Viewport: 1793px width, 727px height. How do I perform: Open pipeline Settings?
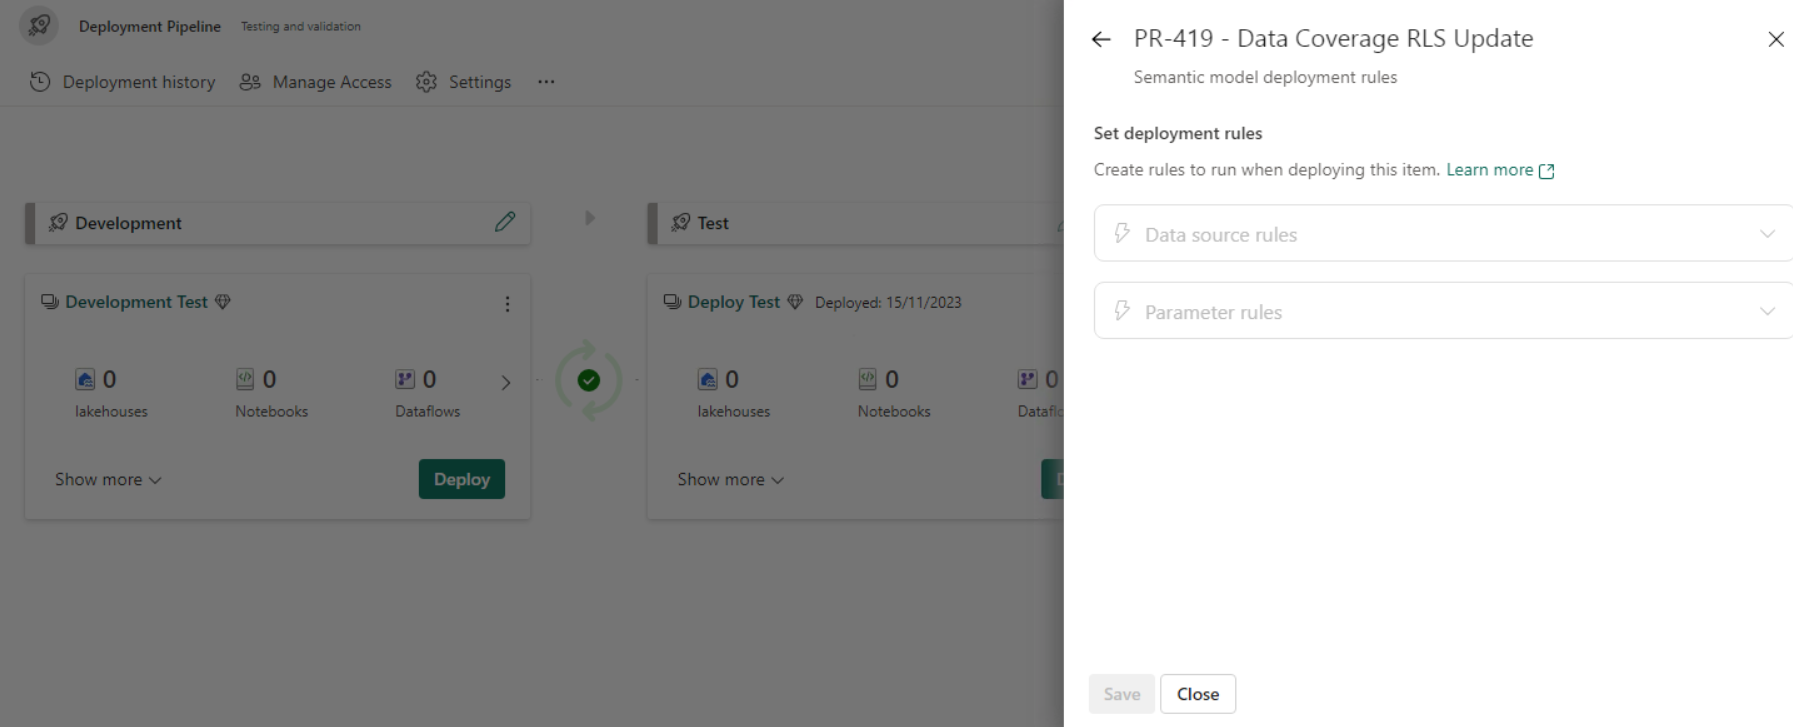[464, 82]
